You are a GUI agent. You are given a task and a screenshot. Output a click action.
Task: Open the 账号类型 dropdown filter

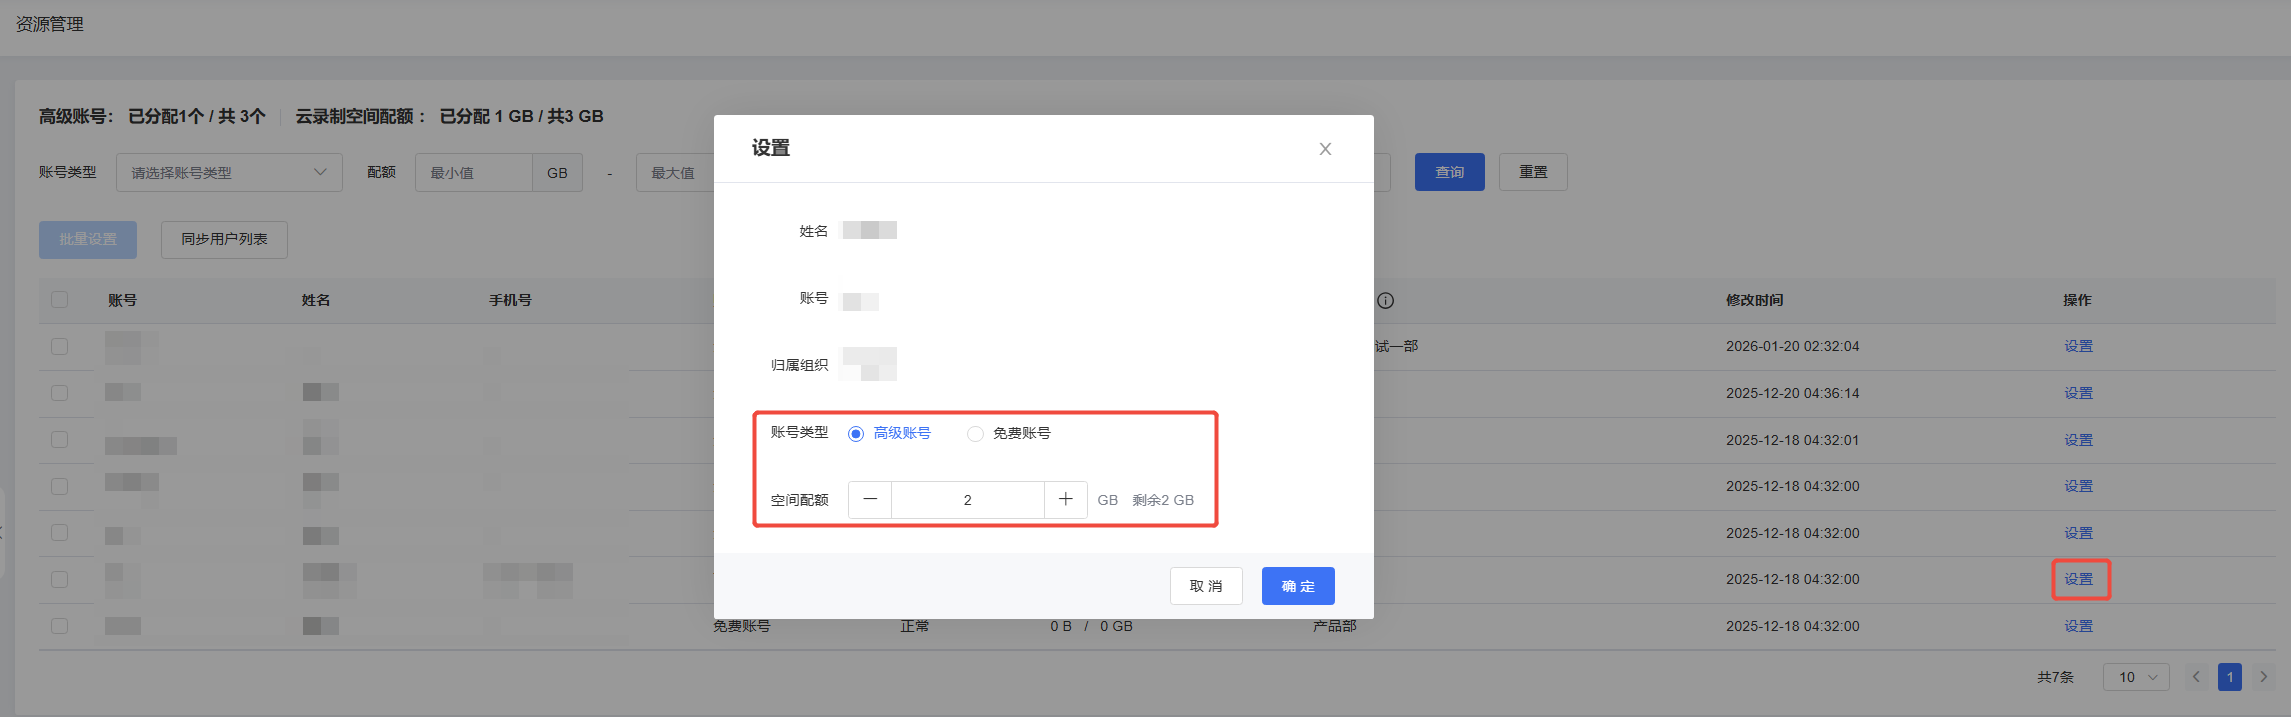pos(229,172)
